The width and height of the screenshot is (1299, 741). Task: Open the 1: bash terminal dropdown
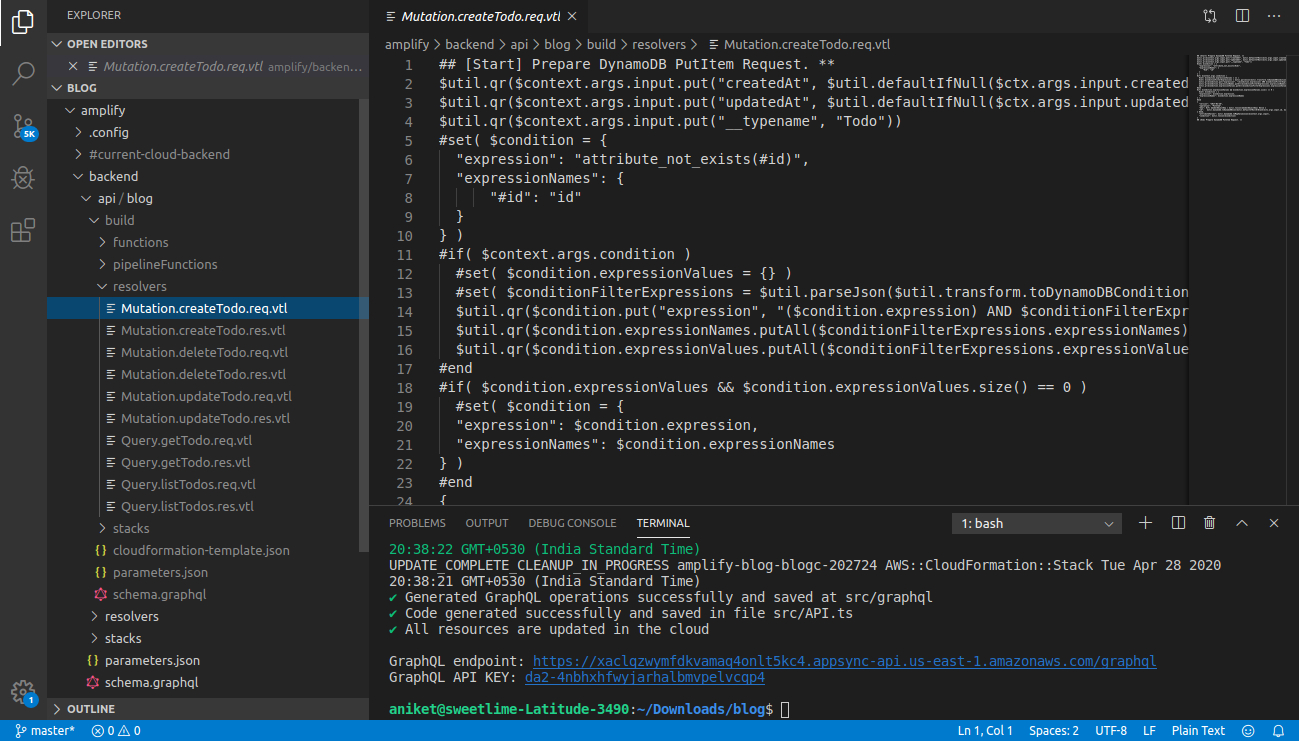coord(1037,523)
